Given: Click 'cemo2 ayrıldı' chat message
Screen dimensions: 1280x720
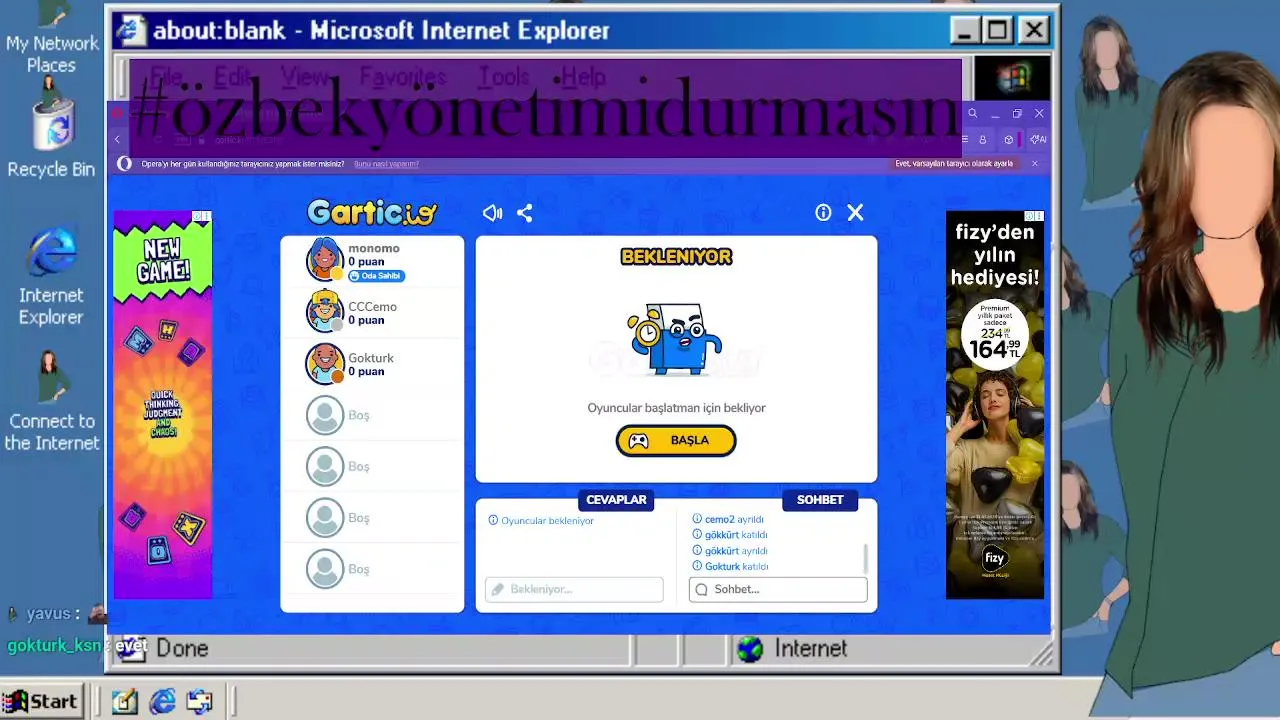Looking at the screenshot, I should [728, 519].
